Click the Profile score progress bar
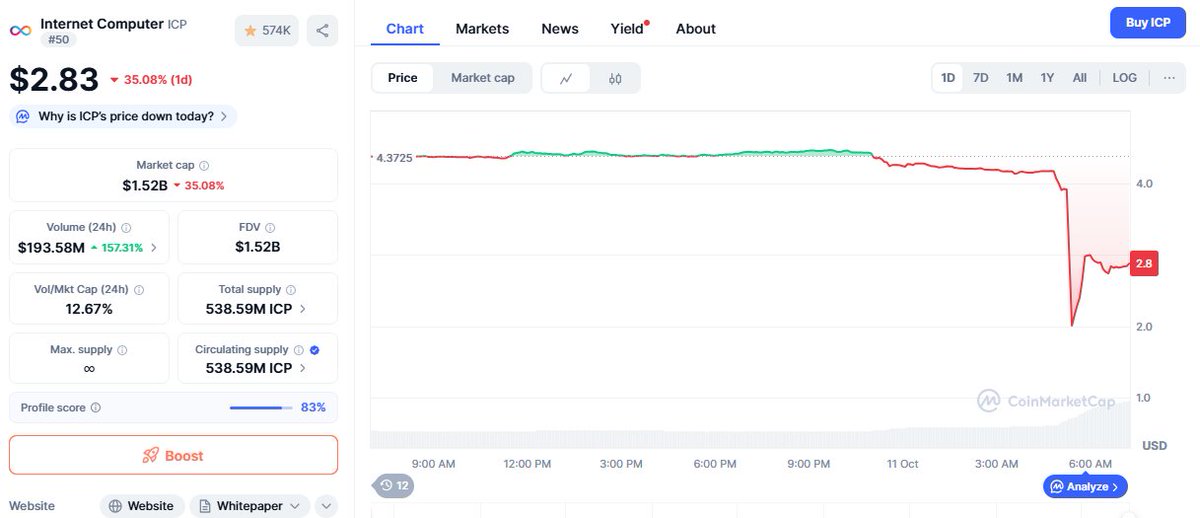The width and height of the screenshot is (1200, 518). coord(261,408)
